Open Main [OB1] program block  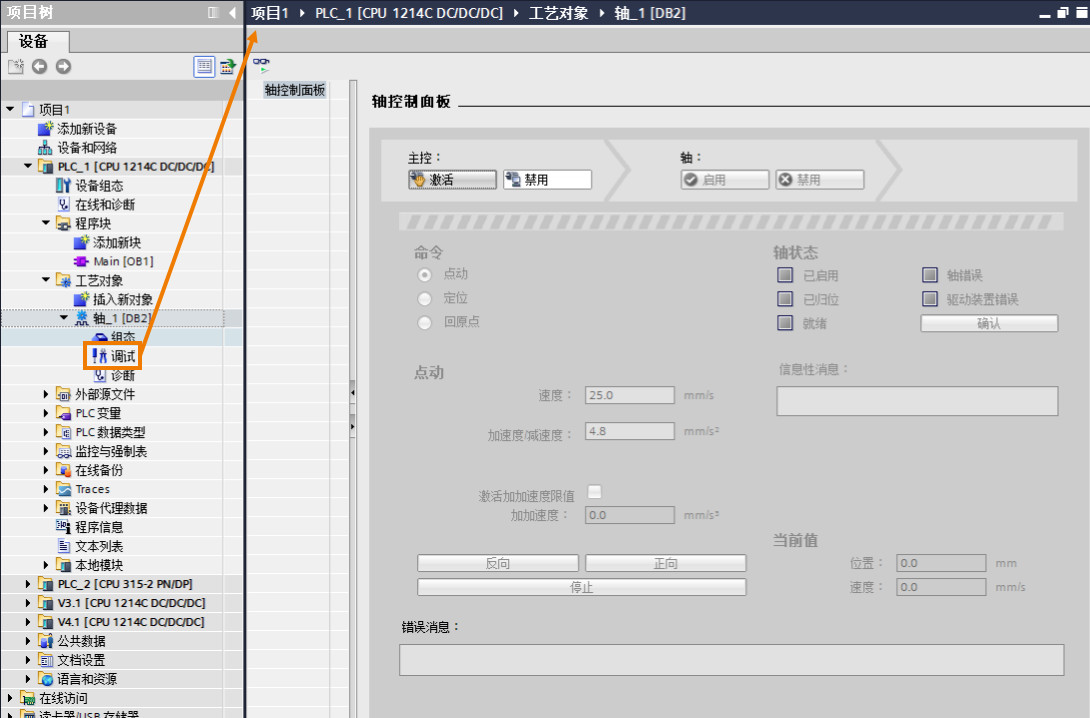[x=114, y=261]
